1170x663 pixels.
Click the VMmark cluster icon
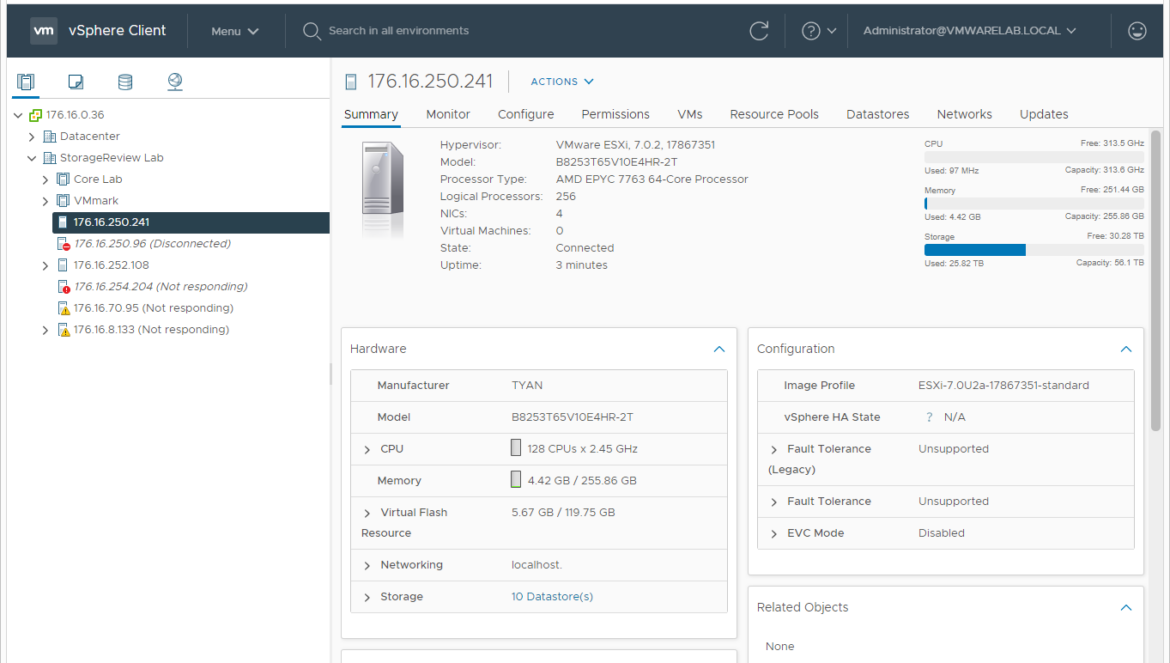(63, 201)
